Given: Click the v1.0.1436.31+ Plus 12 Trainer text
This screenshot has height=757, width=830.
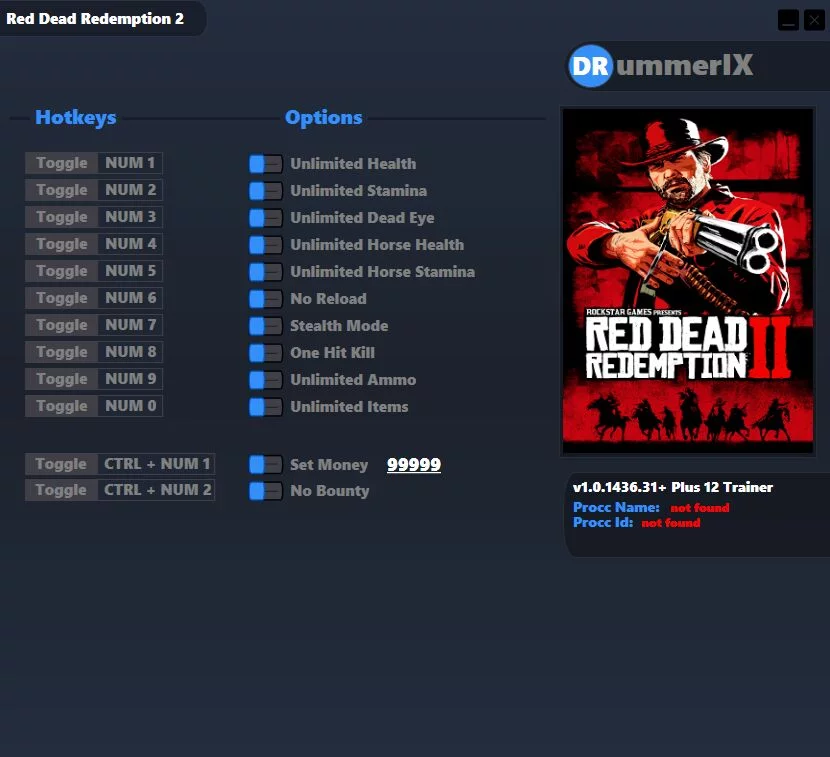Looking at the screenshot, I should click(x=673, y=487).
